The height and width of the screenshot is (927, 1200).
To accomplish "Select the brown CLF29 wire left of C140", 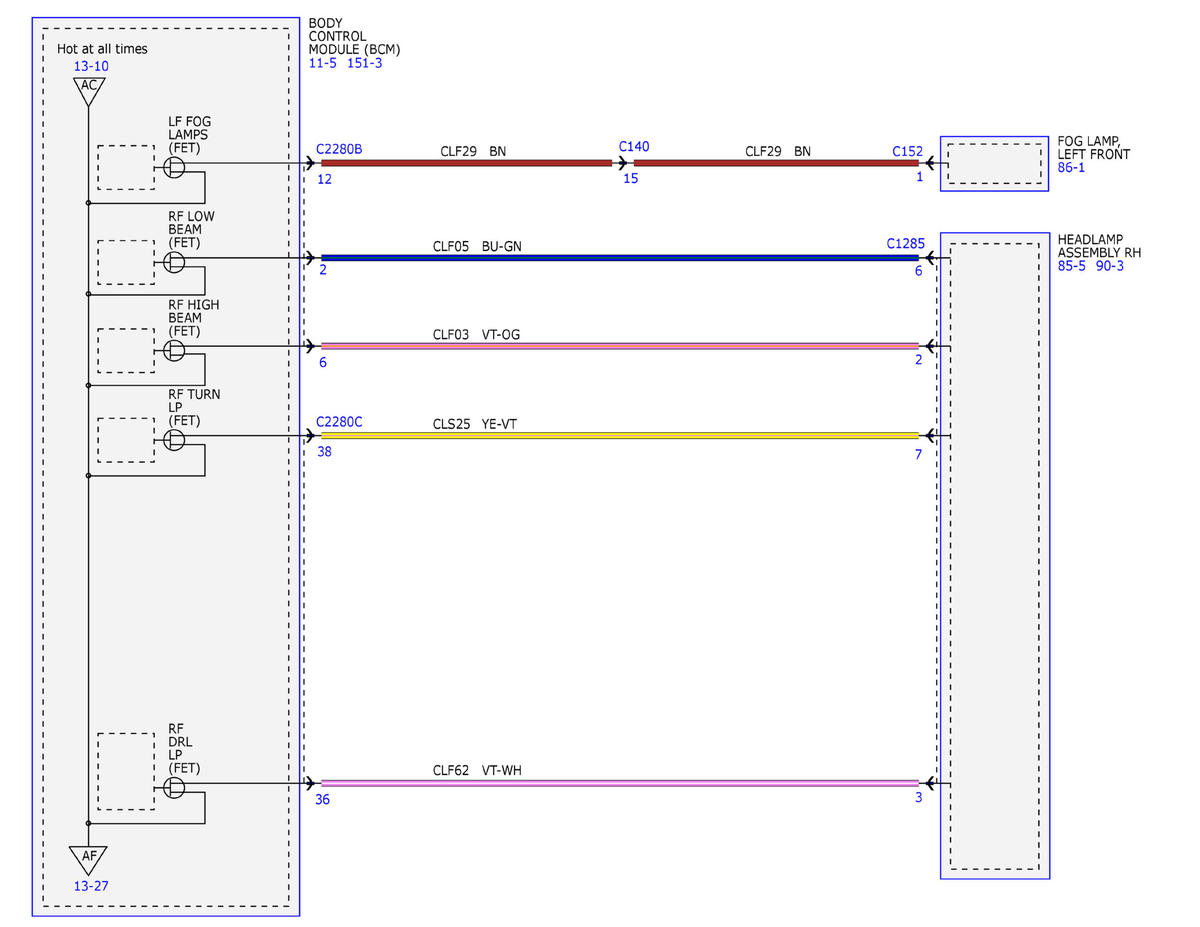I will tap(466, 163).
